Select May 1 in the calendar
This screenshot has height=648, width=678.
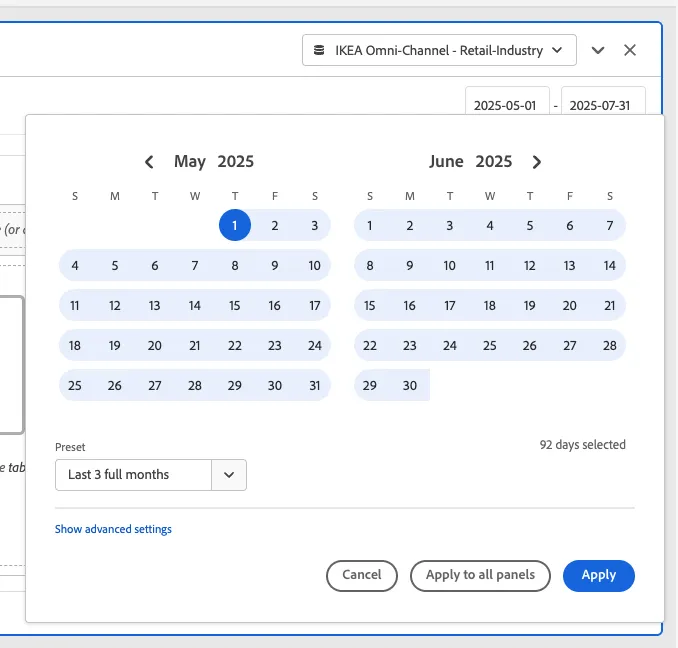click(x=235, y=225)
